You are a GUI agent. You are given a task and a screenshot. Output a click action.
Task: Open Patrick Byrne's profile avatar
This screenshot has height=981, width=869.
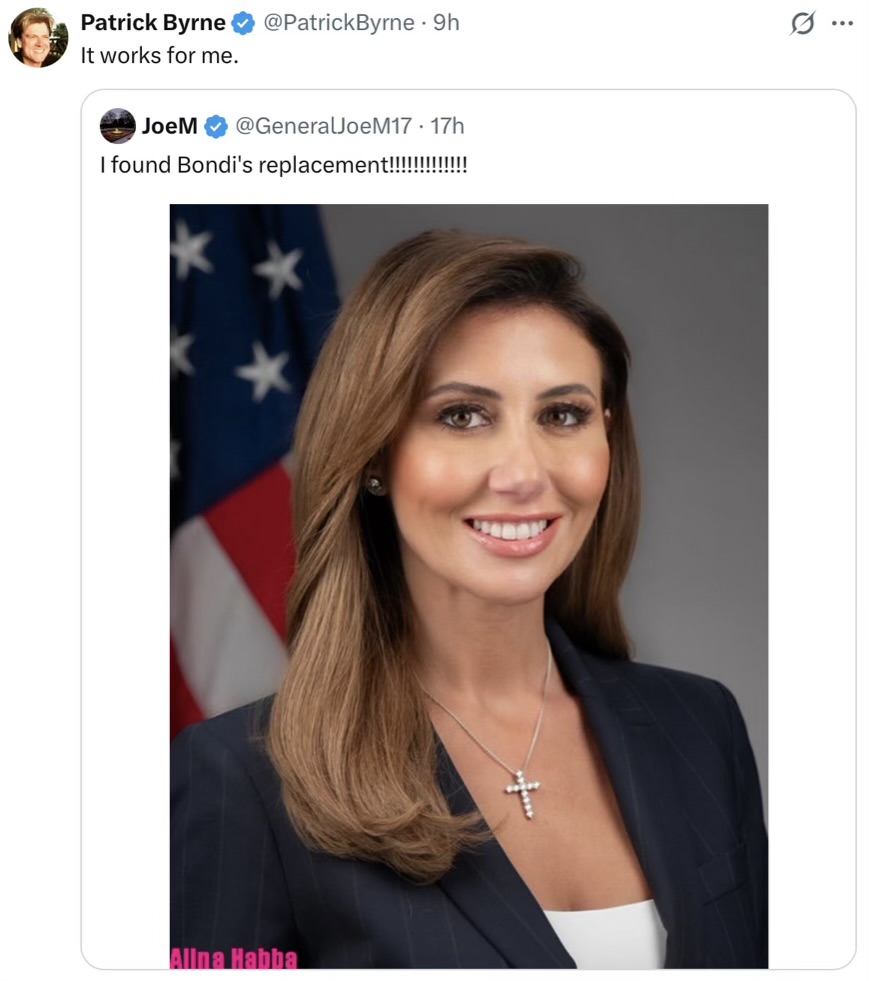(x=37, y=38)
